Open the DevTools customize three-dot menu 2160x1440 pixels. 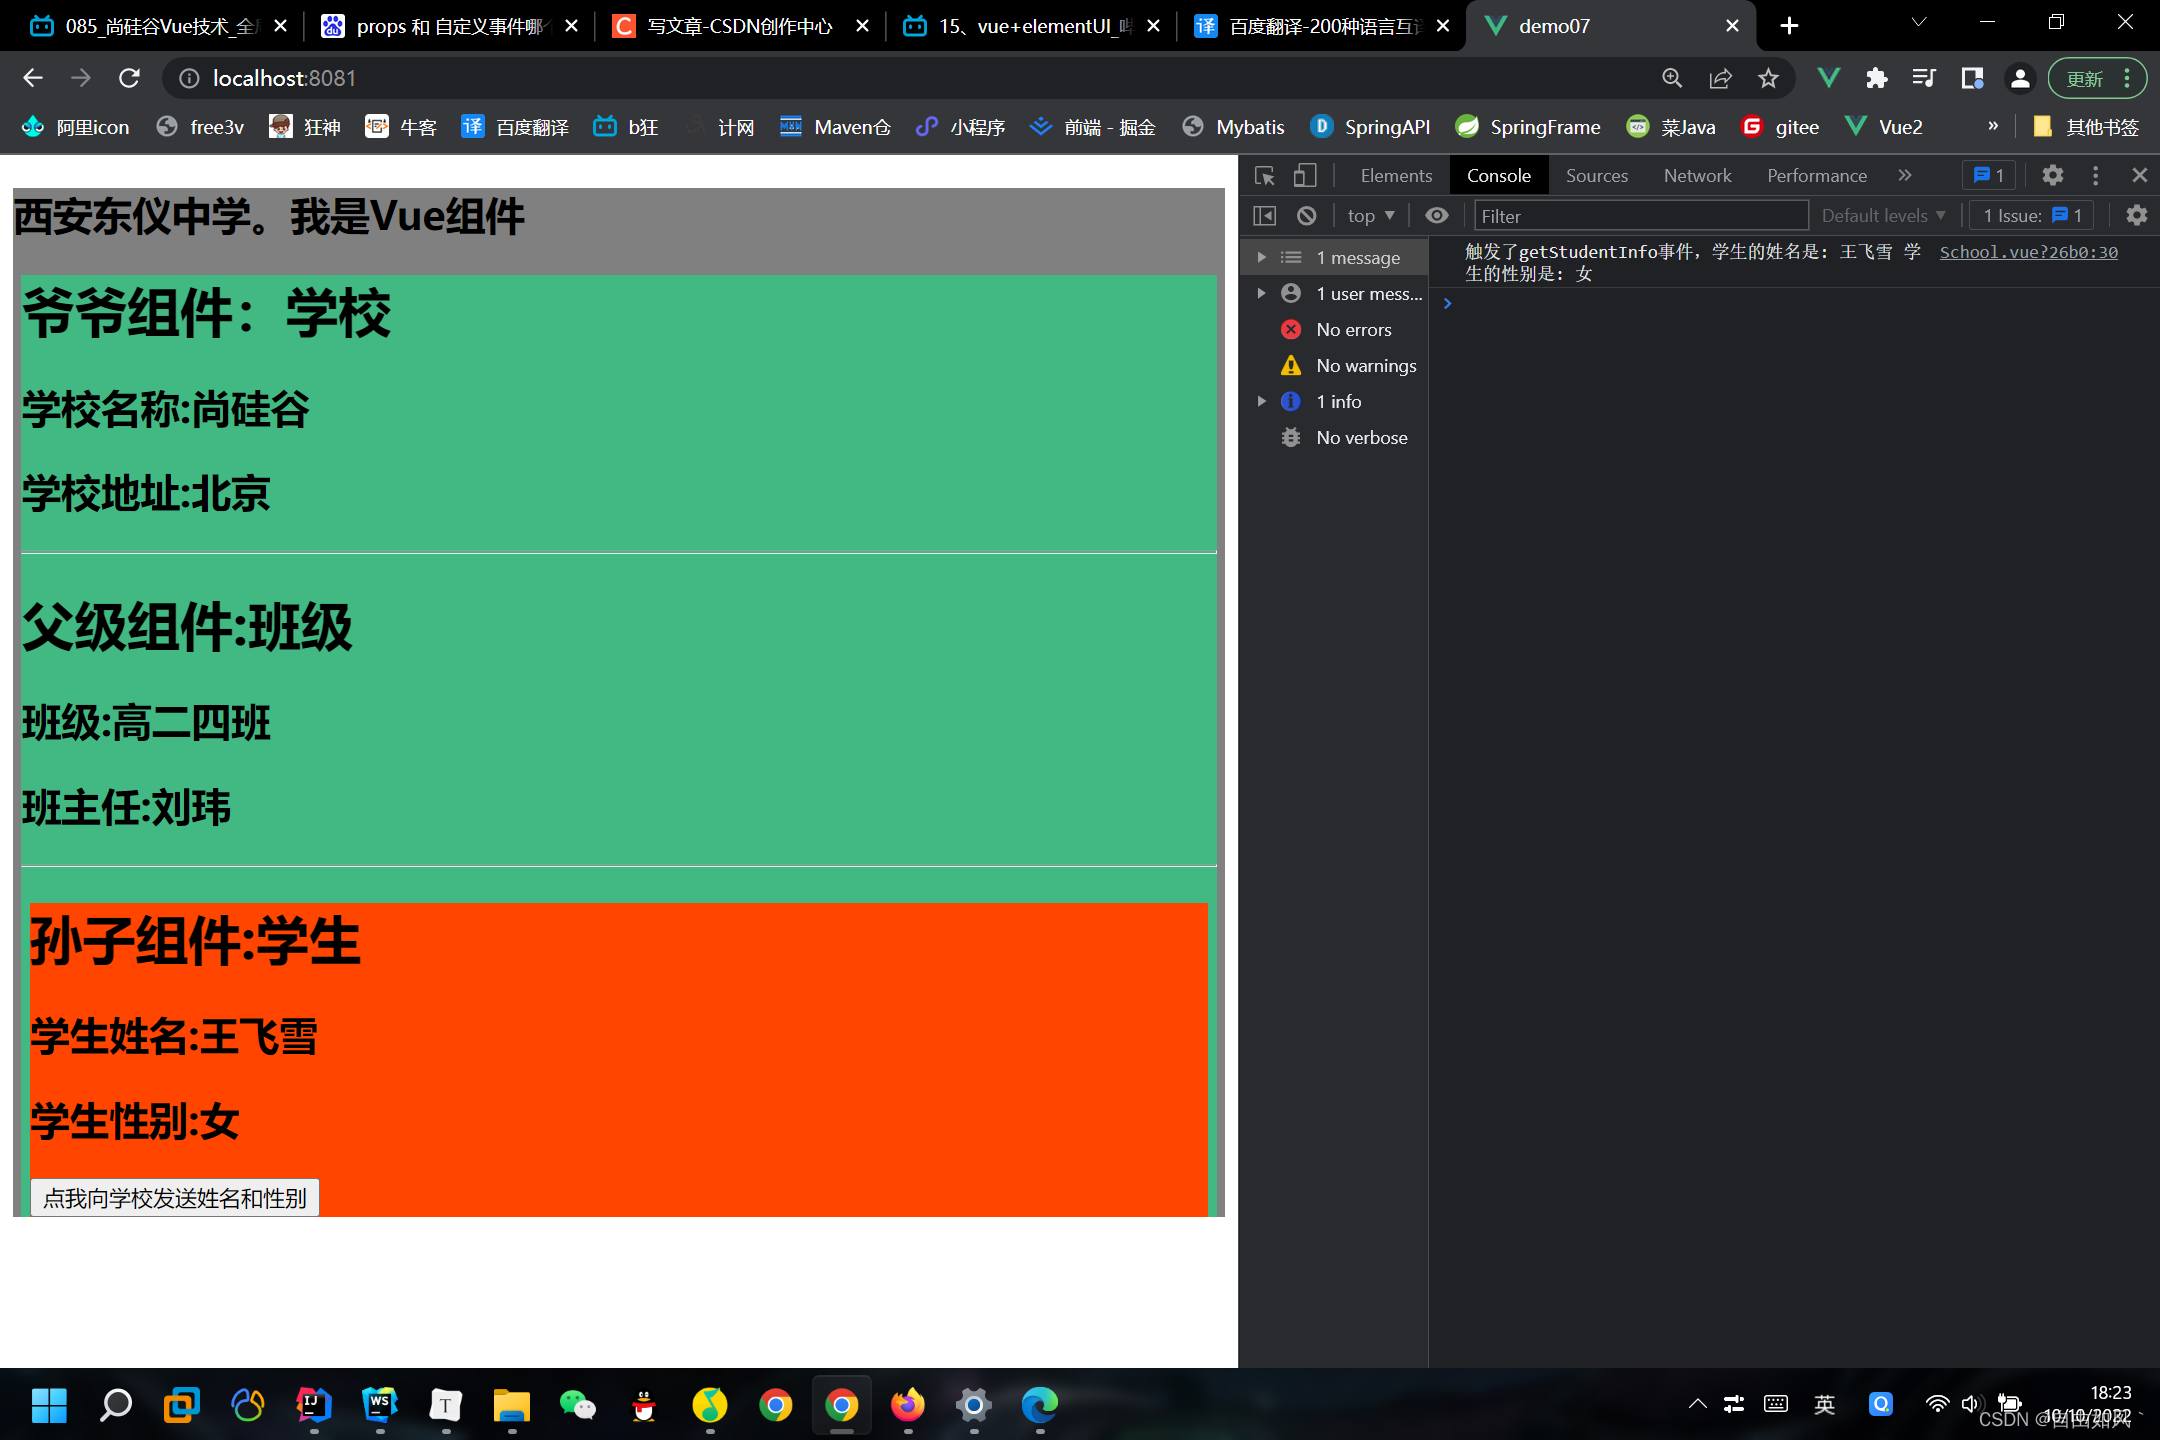[2095, 175]
